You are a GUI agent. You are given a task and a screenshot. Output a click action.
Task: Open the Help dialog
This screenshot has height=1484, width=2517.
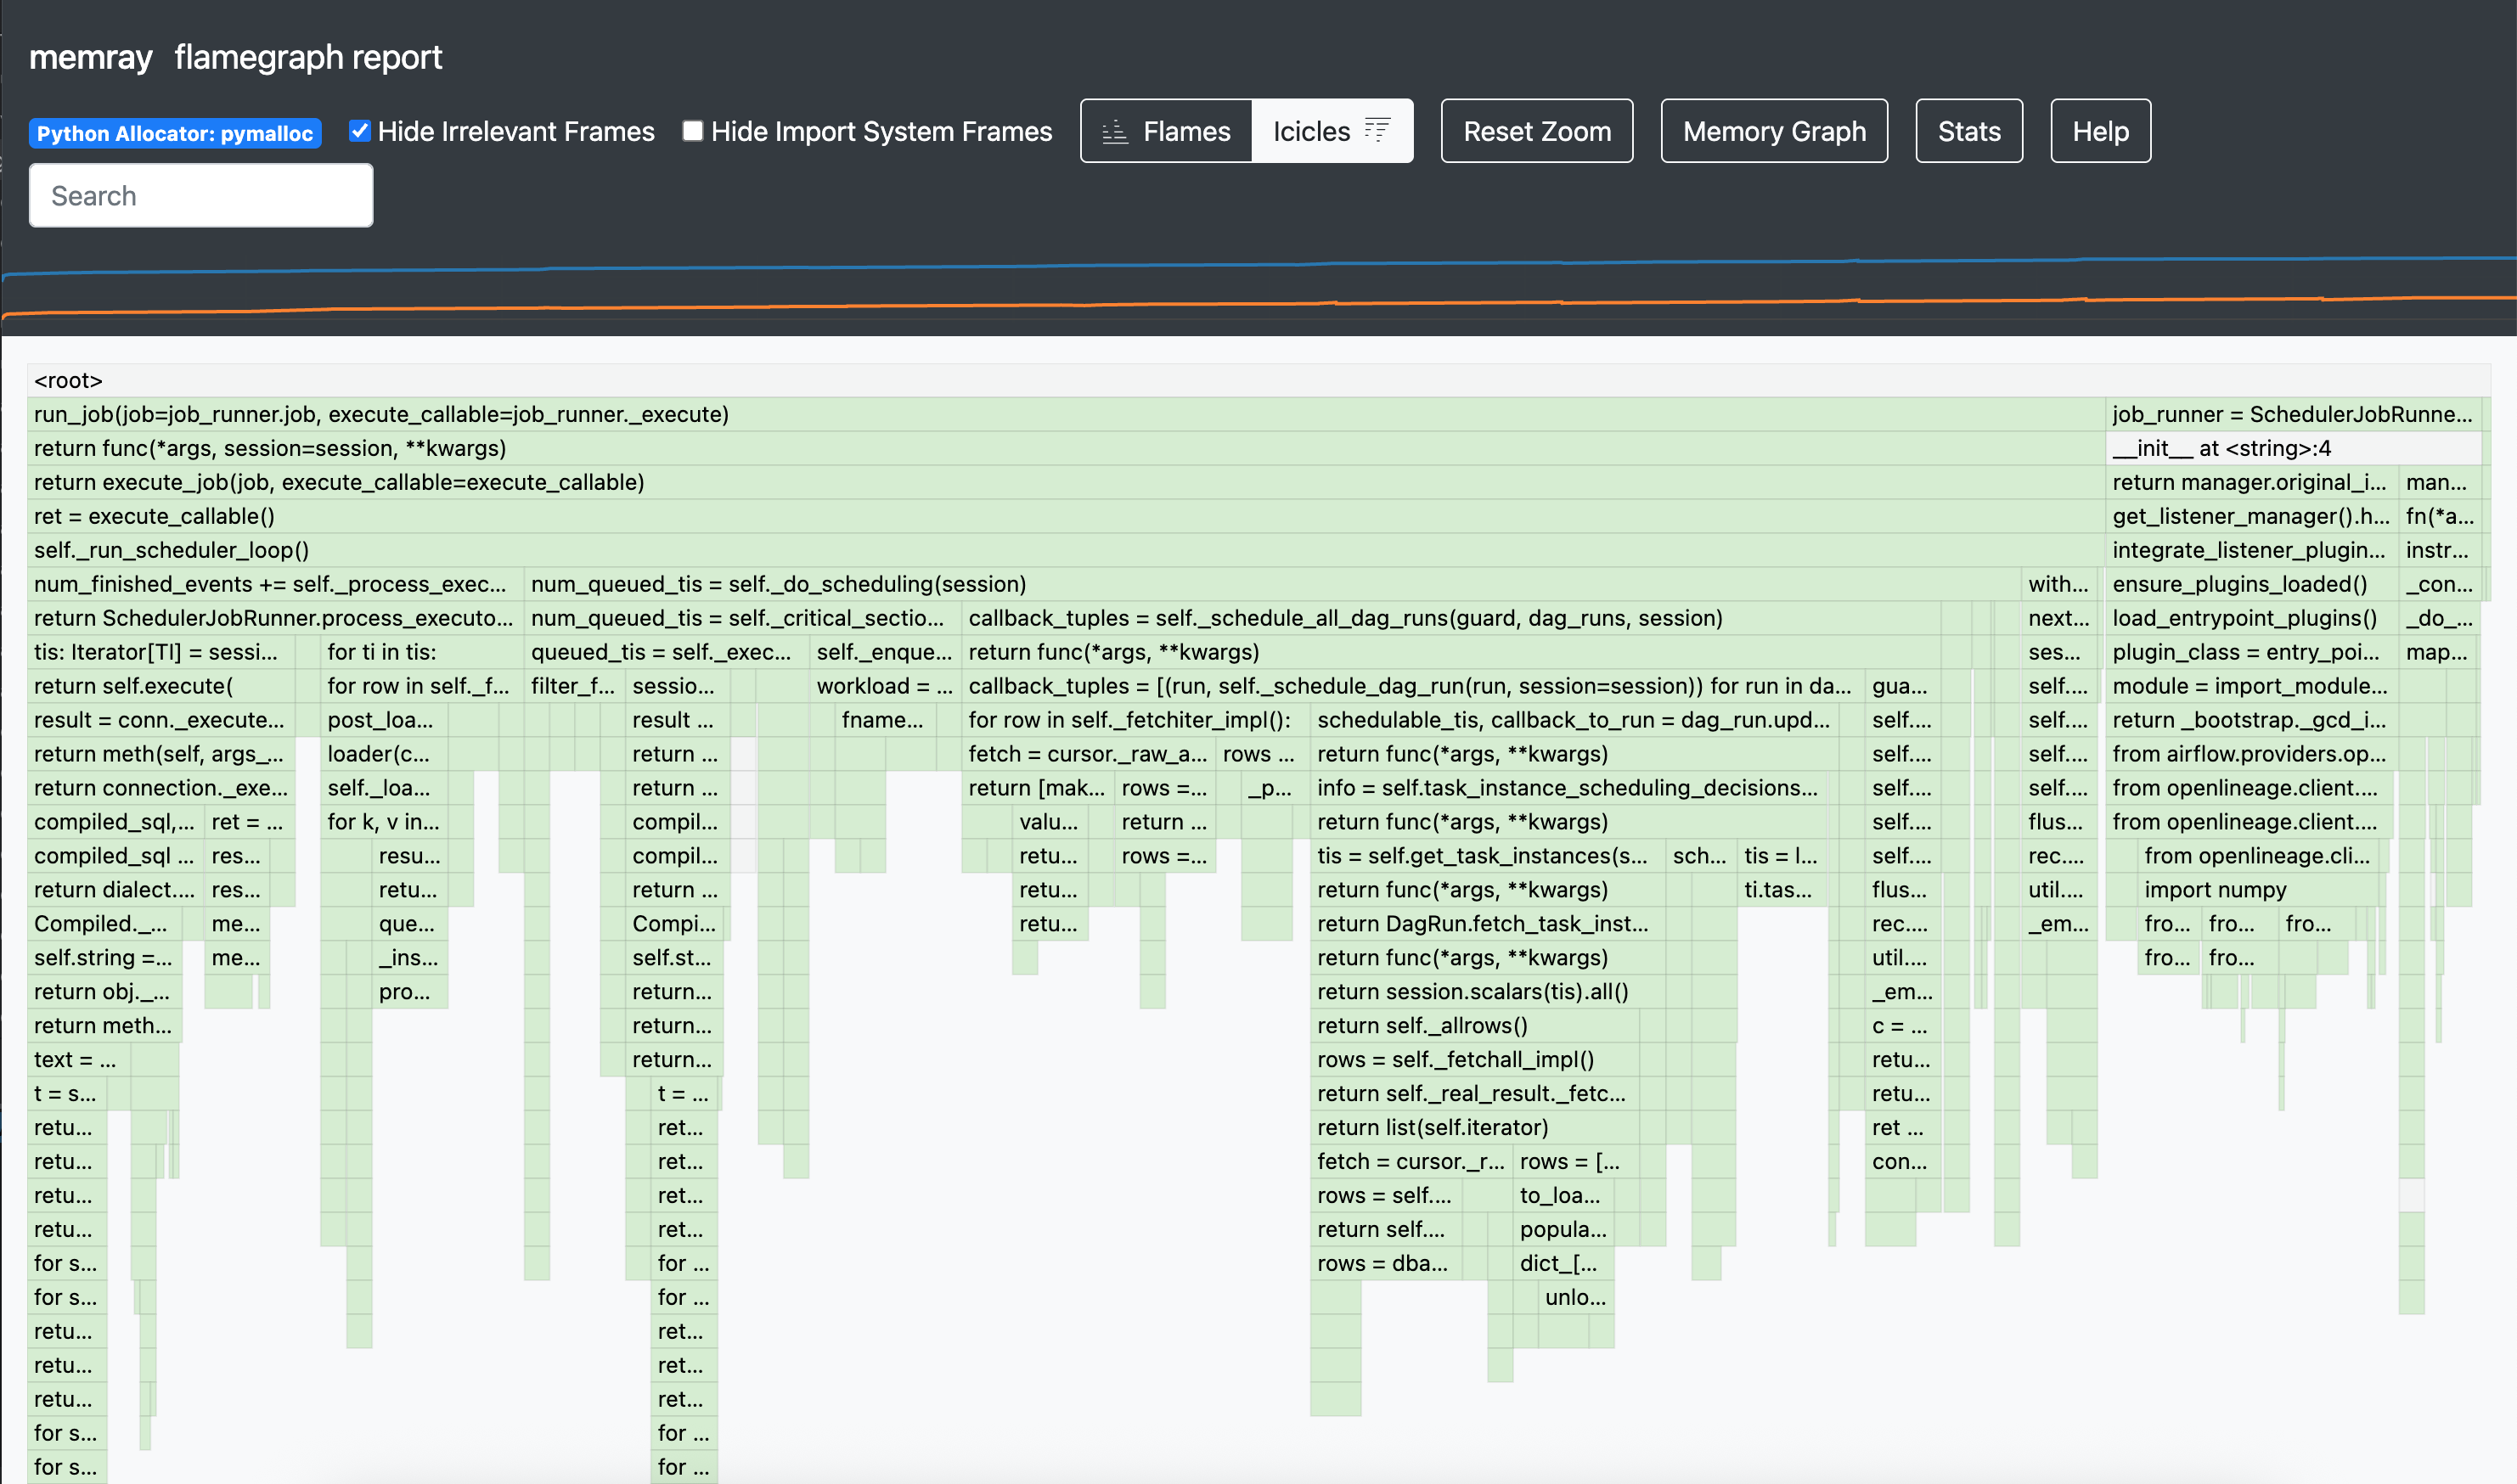click(x=2100, y=130)
